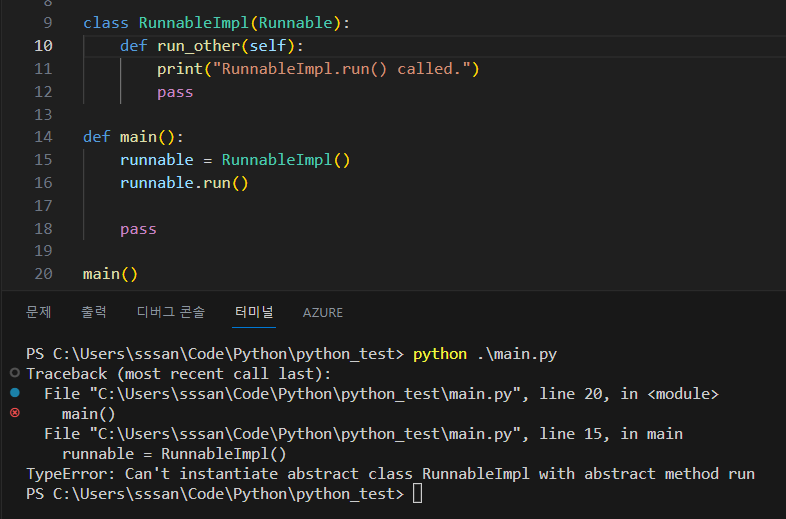Open the 출력 panel tab

(94, 312)
